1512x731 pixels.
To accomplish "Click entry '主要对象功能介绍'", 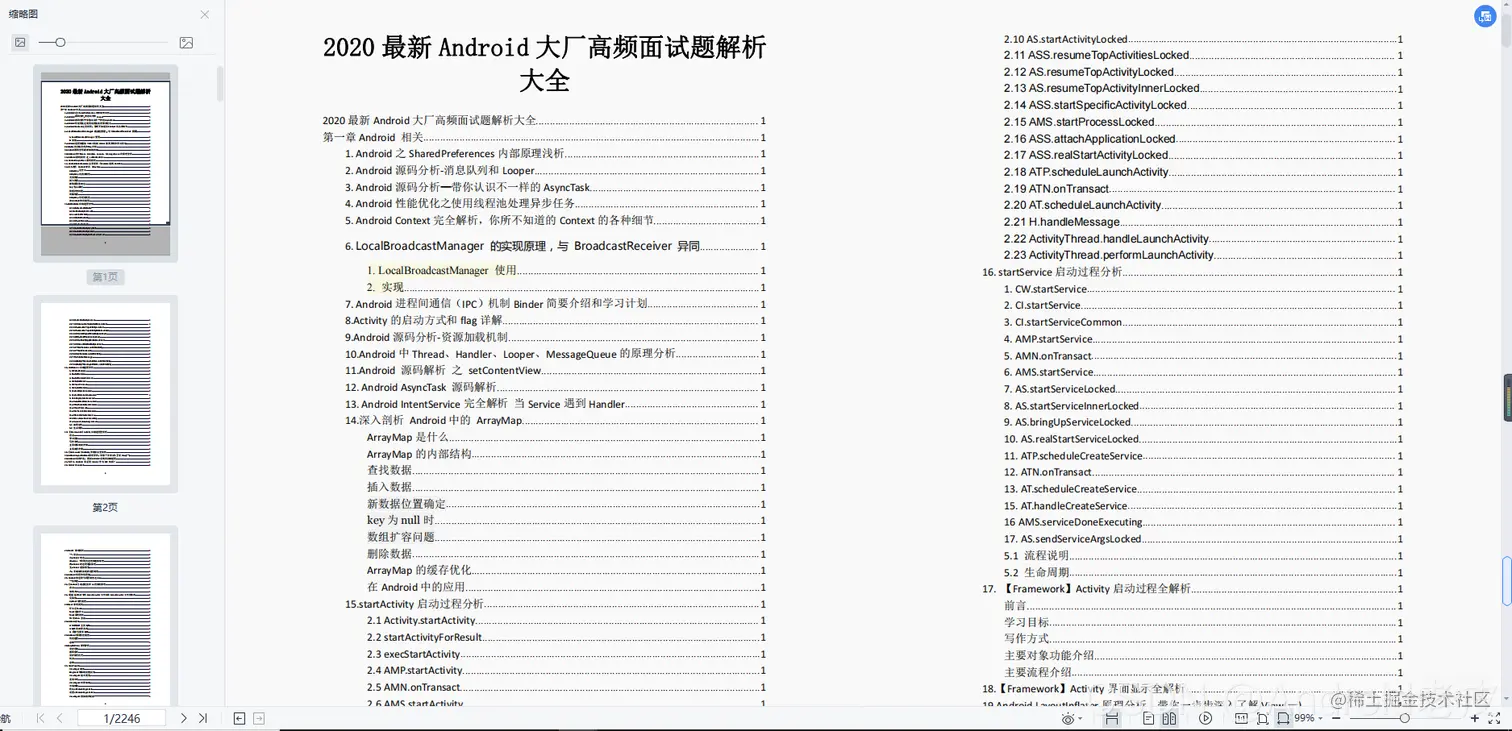I will (1049, 656).
